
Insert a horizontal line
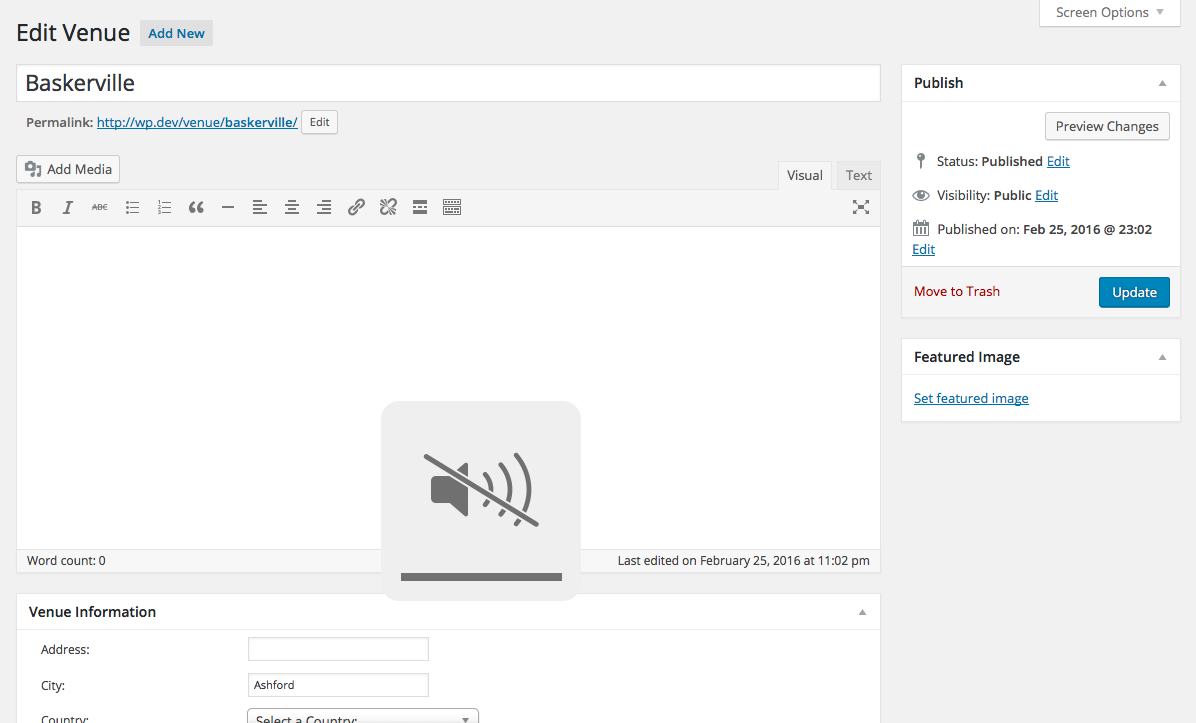click(x=228, y=208)
